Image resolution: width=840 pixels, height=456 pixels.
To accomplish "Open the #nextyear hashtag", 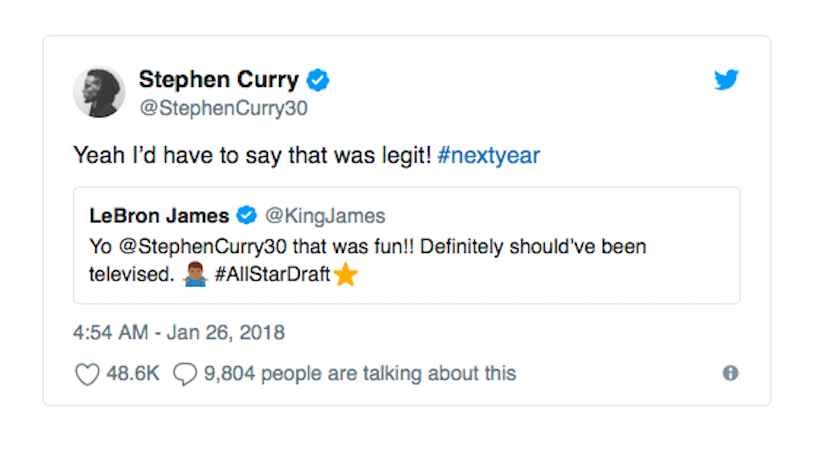I will [x=488, y=156].
